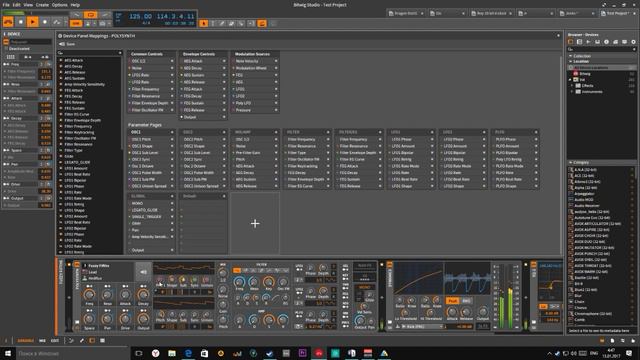Open the Premiere Pro taskbar icon

click(302, 353)
